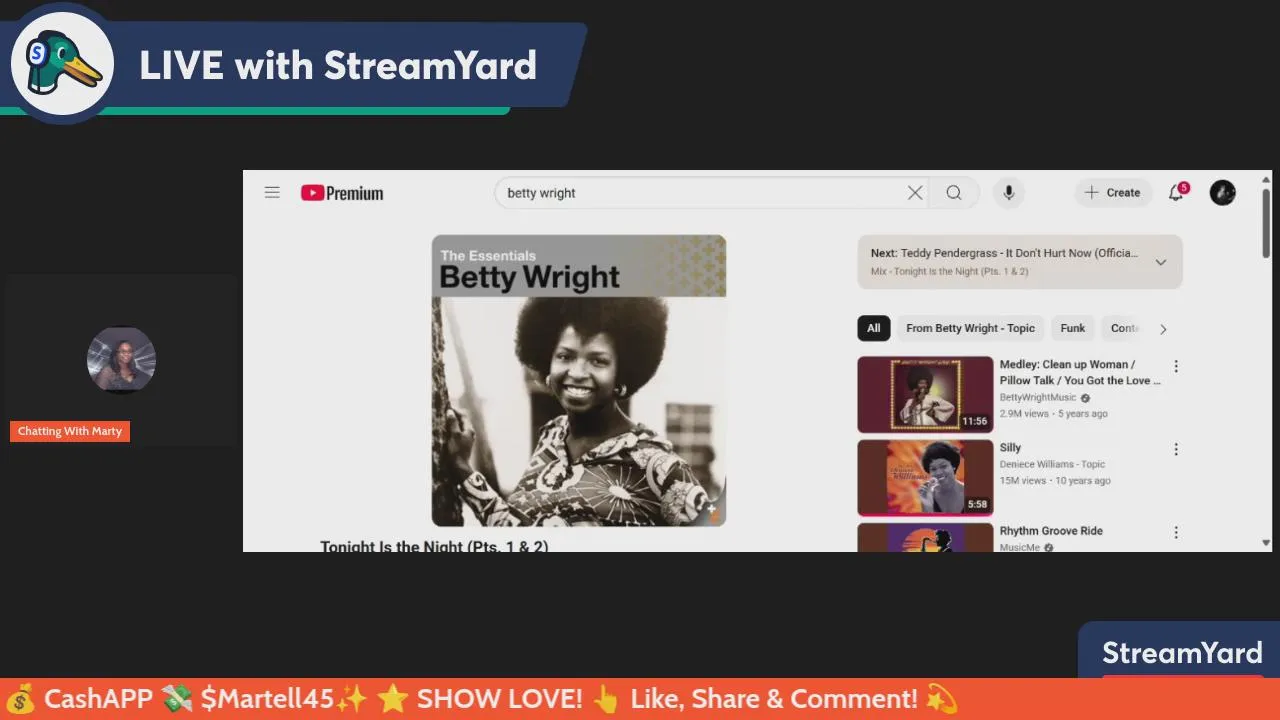1280x720 pixels.
Task: Open the Silly video thumbnail
Action: (x=925, y=477)
